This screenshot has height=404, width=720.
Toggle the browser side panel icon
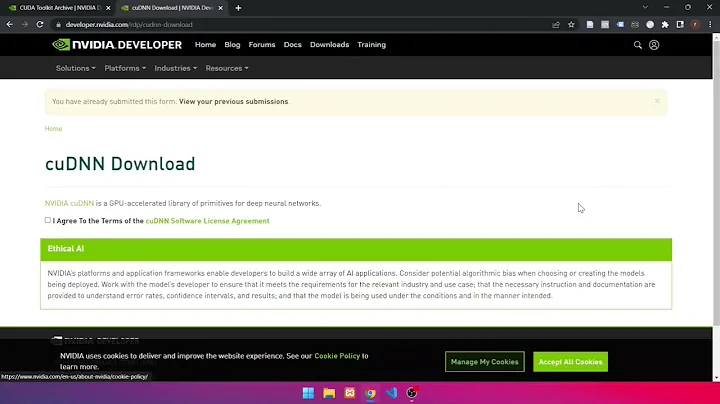point(681,25)
